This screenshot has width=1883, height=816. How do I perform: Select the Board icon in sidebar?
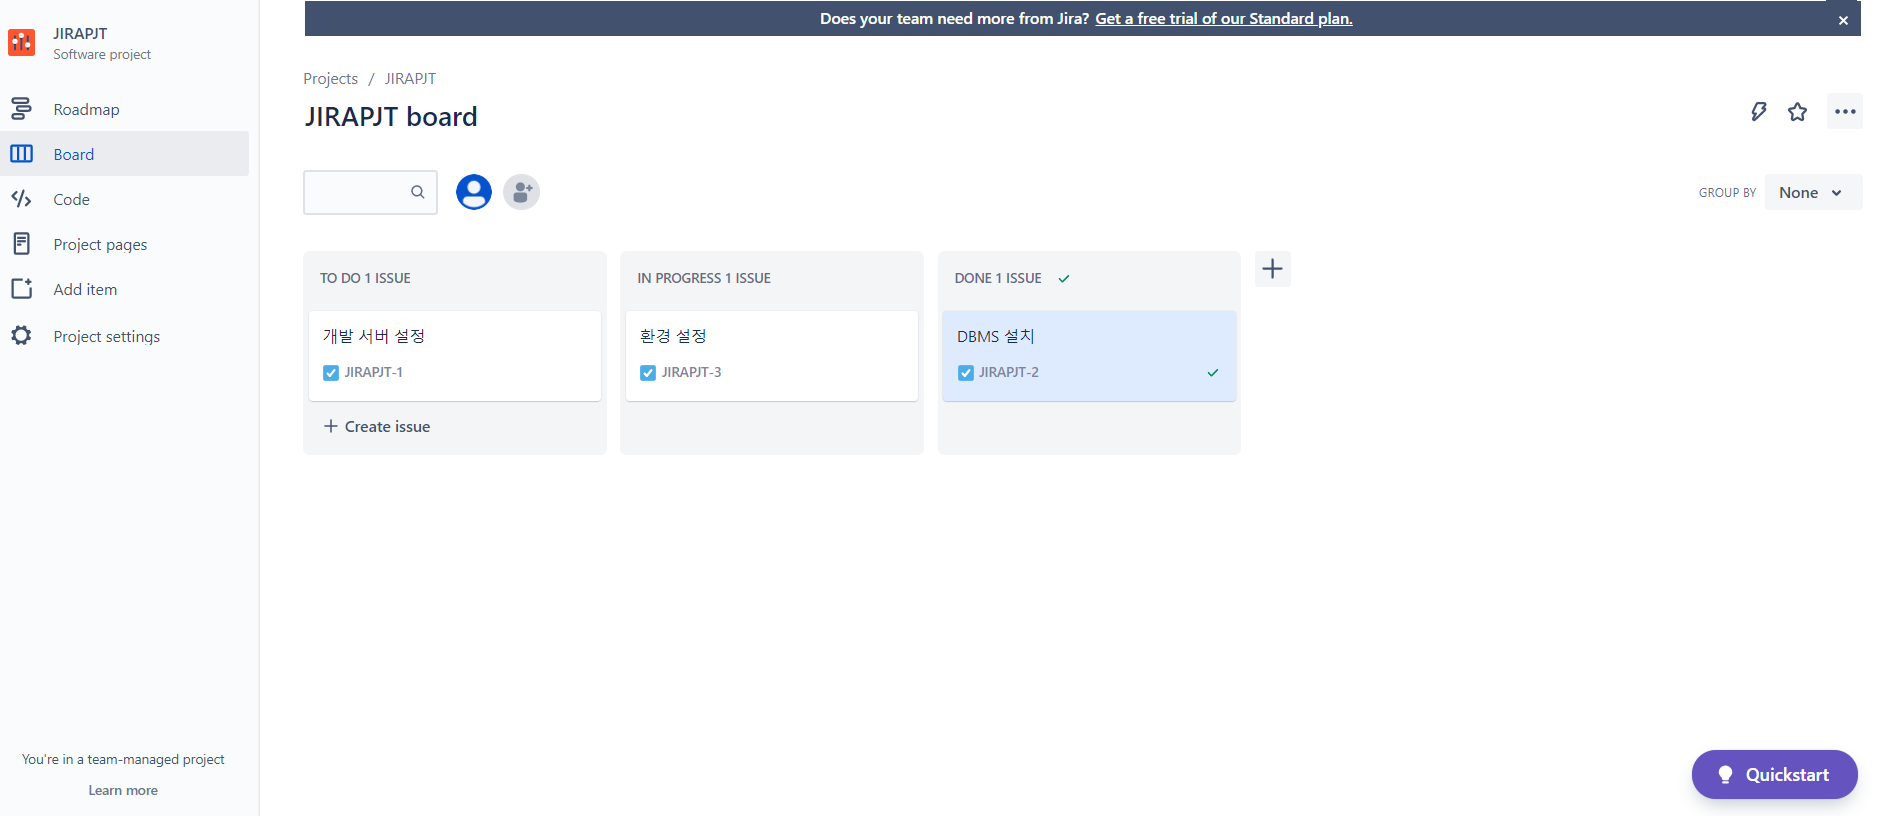pyautogui.click(x=21, y=153)
